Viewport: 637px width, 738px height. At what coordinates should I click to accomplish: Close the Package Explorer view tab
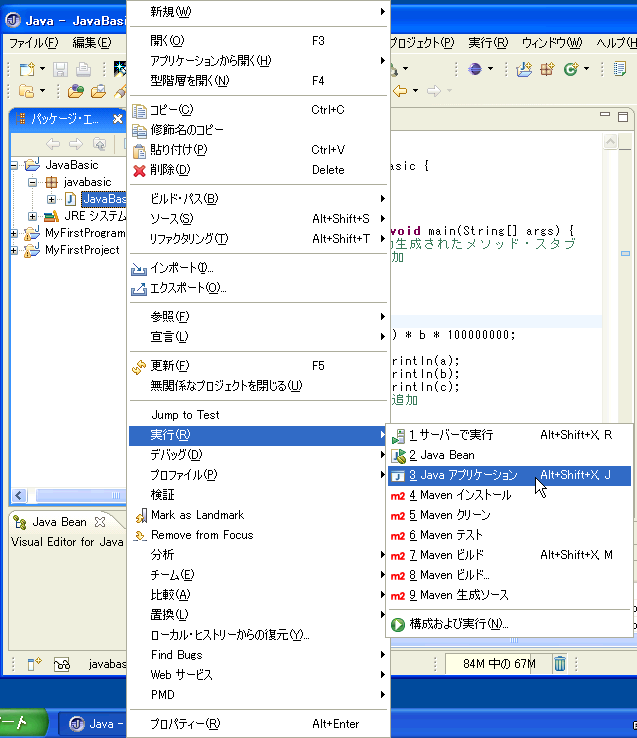(117, 119)
